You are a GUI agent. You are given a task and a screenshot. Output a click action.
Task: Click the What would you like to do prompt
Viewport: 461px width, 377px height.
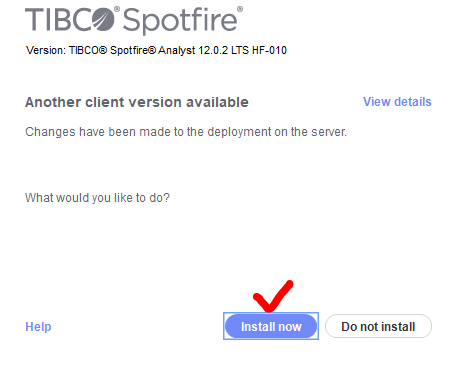point(97,198)
